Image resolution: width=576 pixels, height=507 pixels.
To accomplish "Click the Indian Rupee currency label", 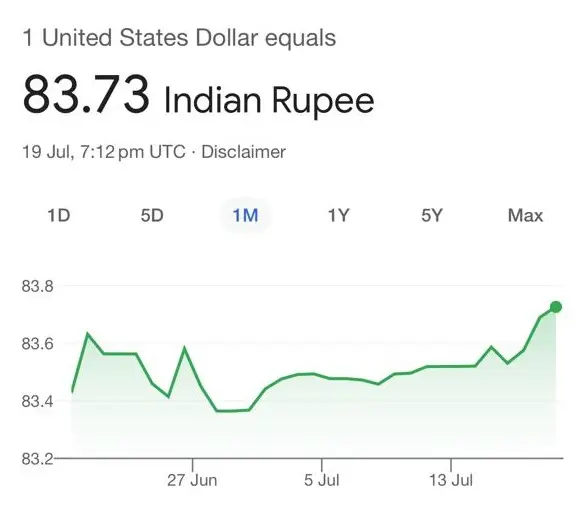I will (x=269, y=100).
